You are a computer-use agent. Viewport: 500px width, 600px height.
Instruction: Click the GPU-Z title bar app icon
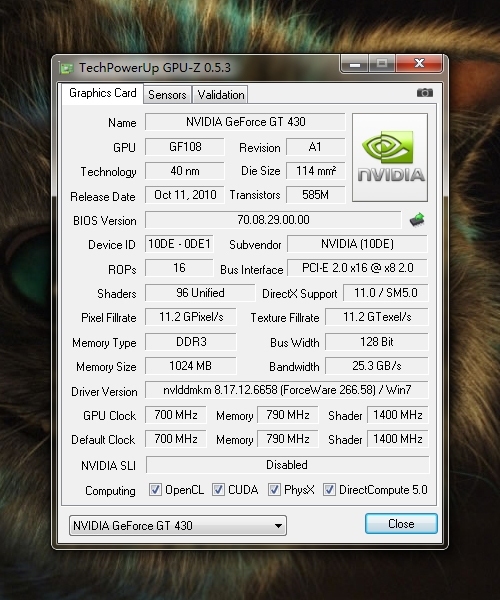tap(66, 68)
